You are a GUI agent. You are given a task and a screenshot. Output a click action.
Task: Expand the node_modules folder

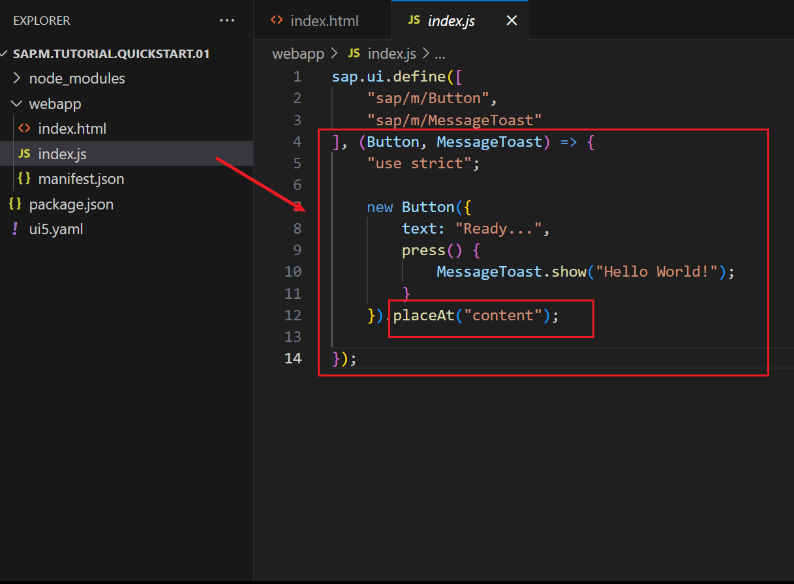(16, 79)
